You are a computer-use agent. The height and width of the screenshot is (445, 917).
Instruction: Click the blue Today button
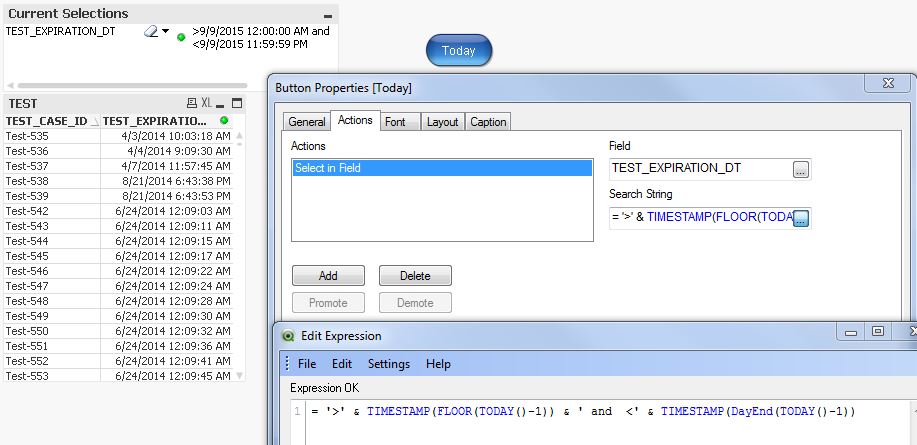click(x=459, y=50)
